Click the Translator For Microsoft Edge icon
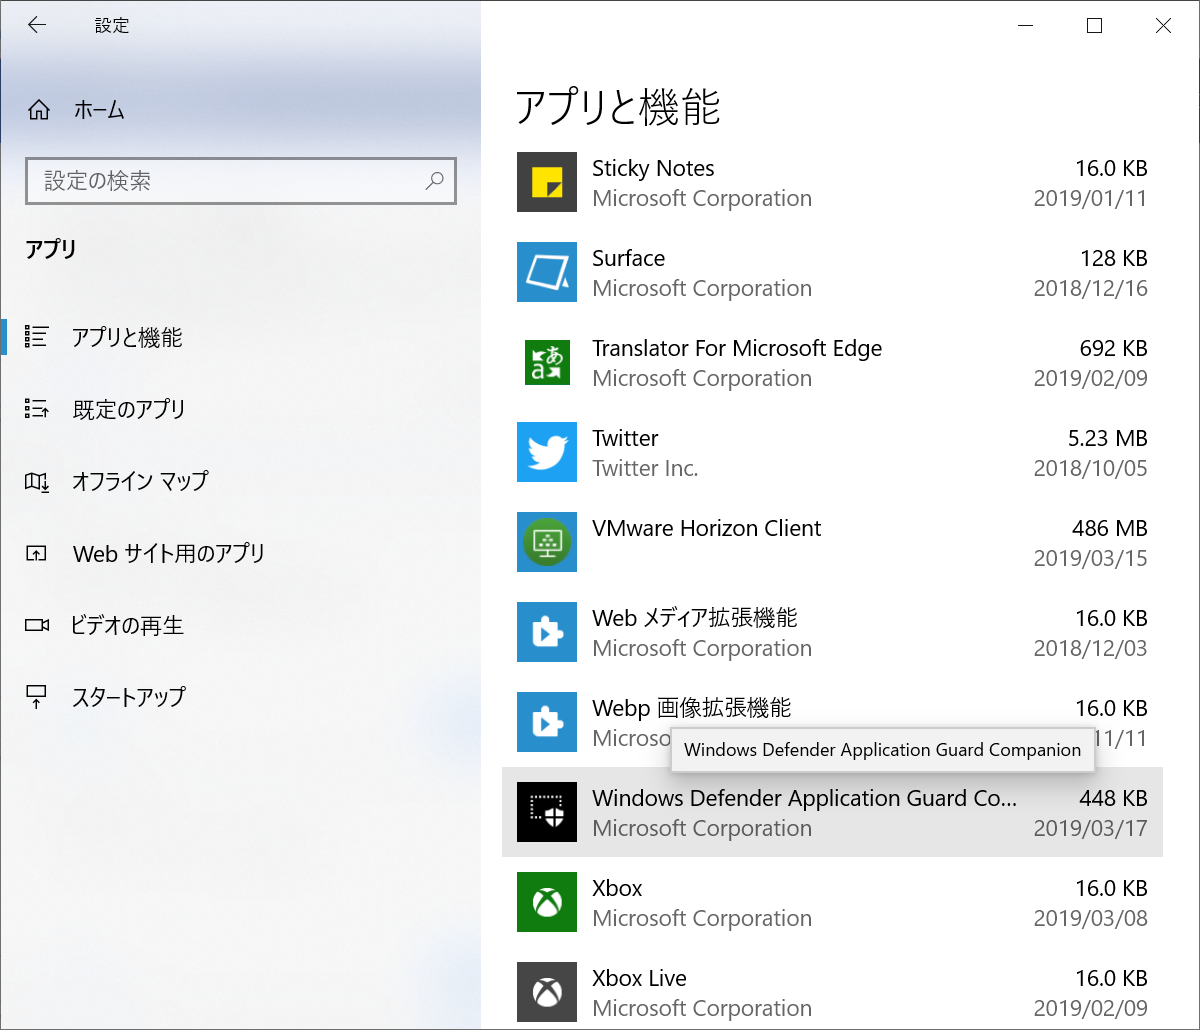This screenshot has height=1030, width=1200. pos(547,362)
